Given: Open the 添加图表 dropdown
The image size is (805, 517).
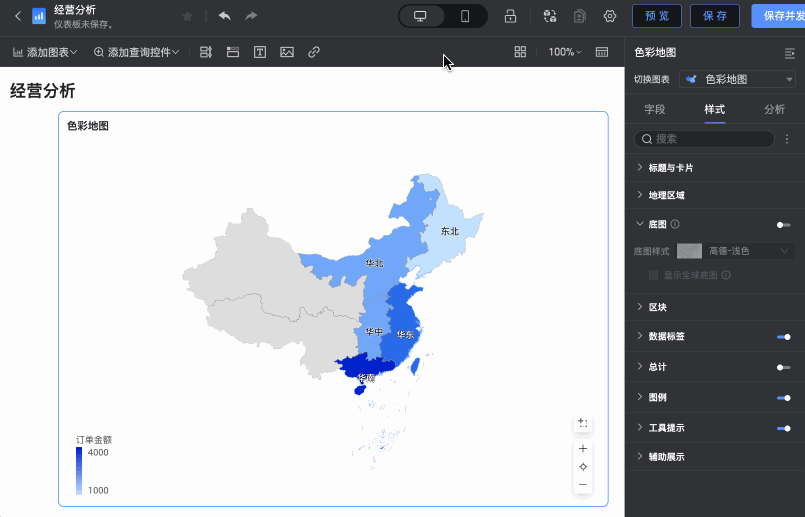Looking at the screenshot, I should click(x=45, y=52).
